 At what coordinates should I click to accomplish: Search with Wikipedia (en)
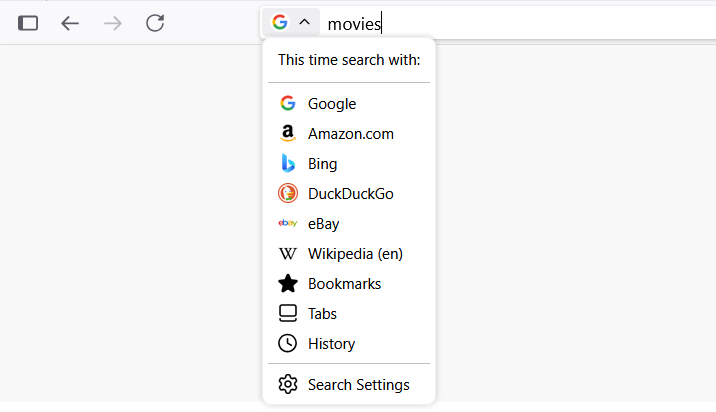pos(349,254)
